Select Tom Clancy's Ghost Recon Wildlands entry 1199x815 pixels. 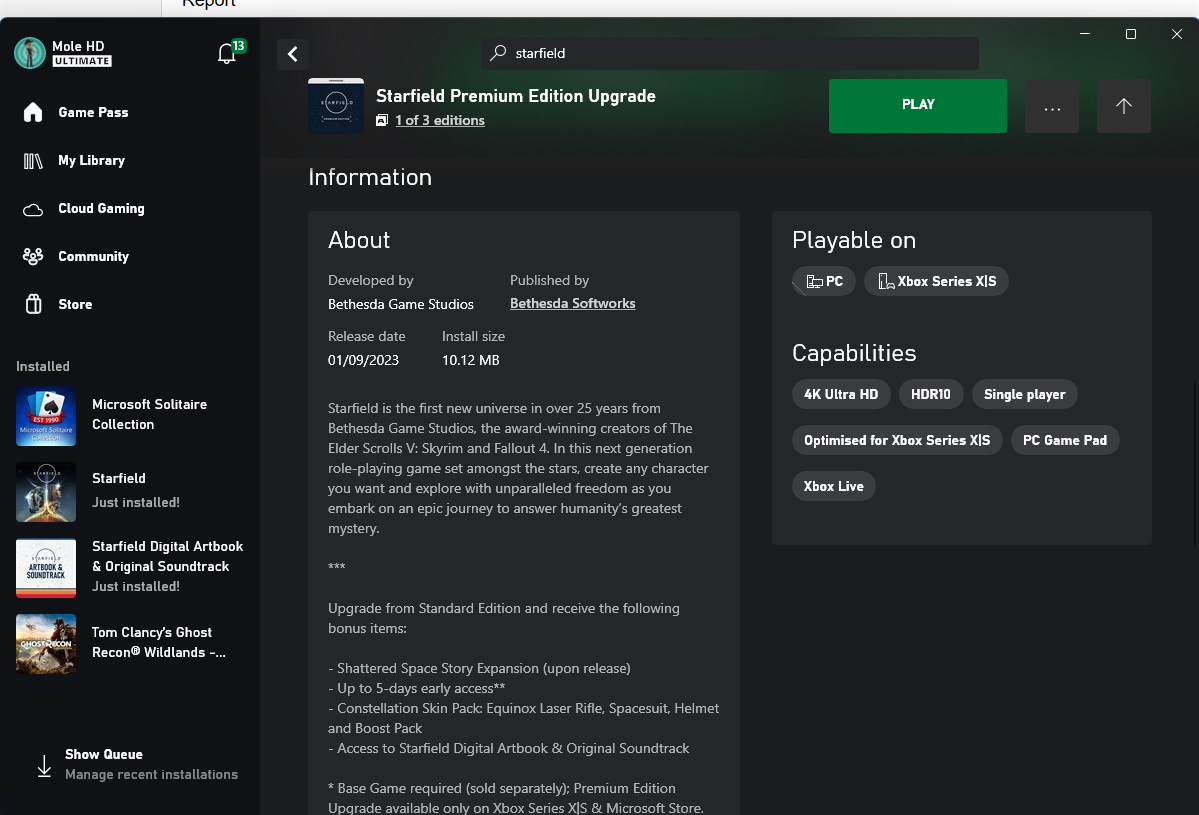[130, 644]
